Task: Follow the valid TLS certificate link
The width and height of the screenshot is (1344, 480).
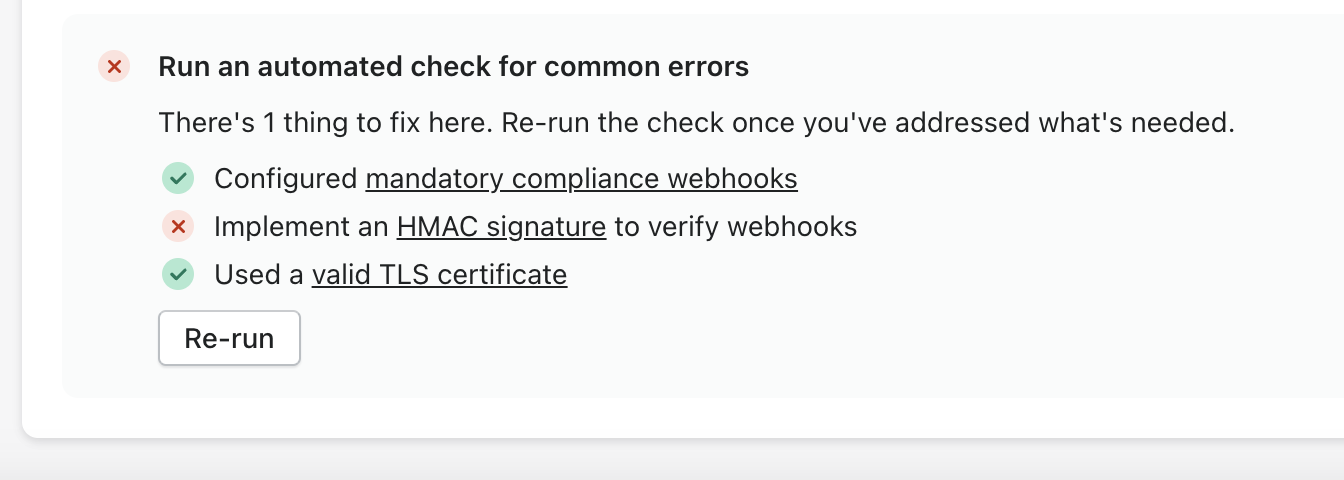Action: 439,274
